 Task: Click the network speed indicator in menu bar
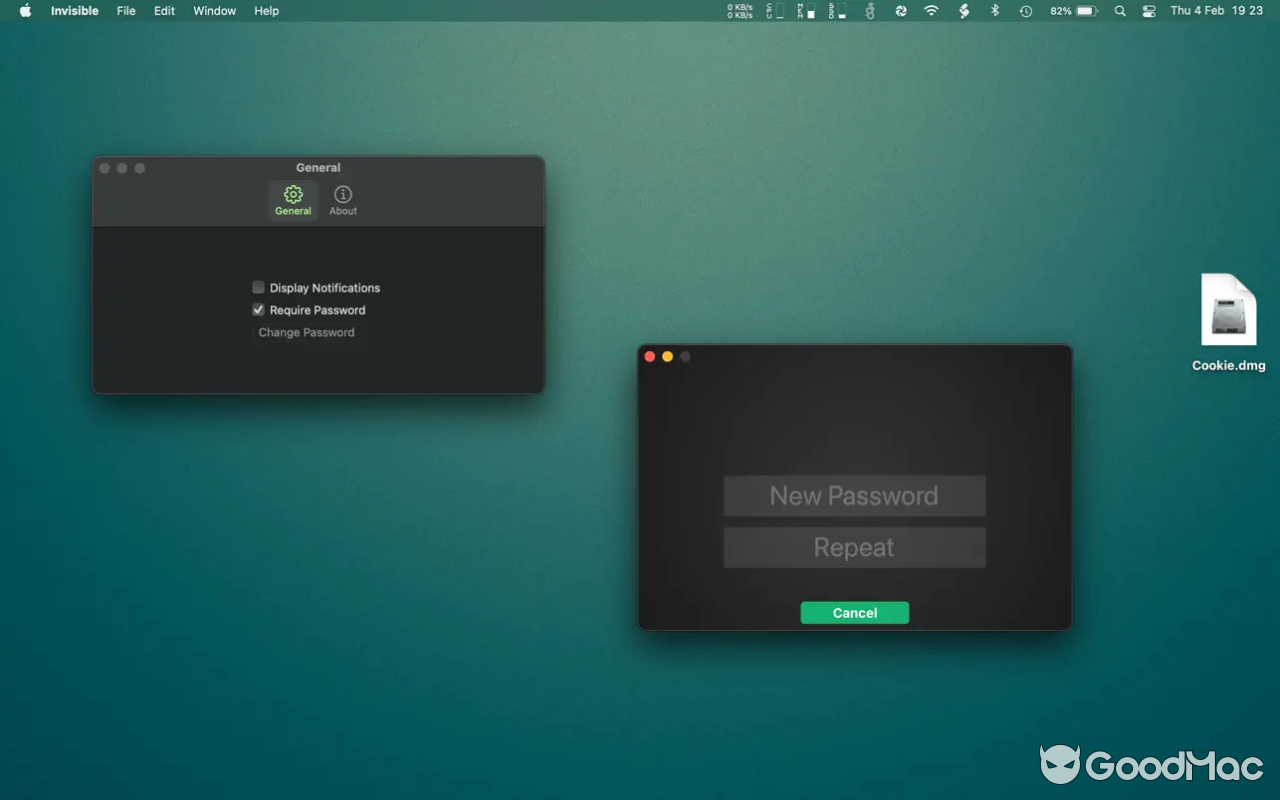point(738,11)
